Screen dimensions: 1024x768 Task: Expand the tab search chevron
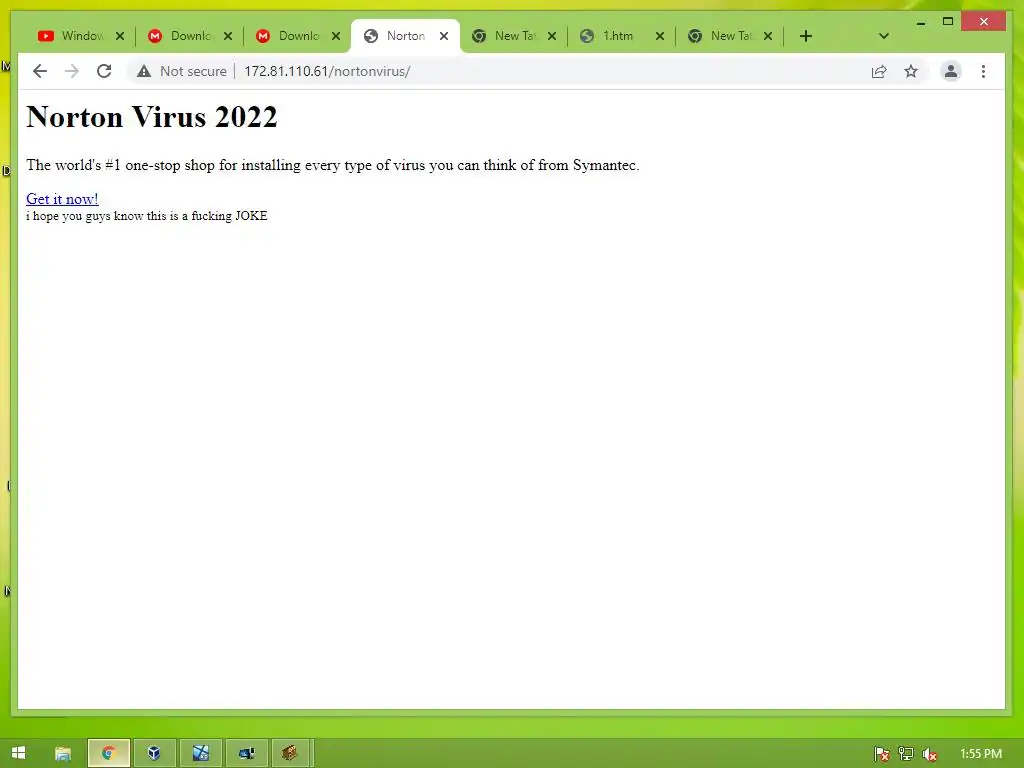pyautogui.click(x=884, y=36)
